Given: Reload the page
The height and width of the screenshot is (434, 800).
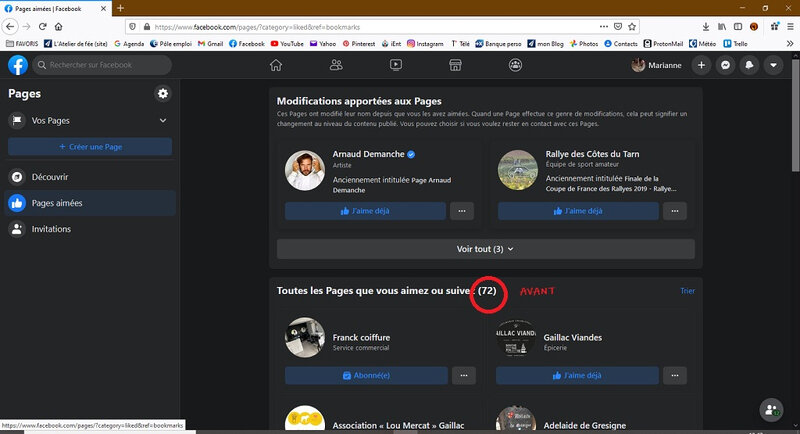Looking at the screenshot, I should (x=43, y=27).
